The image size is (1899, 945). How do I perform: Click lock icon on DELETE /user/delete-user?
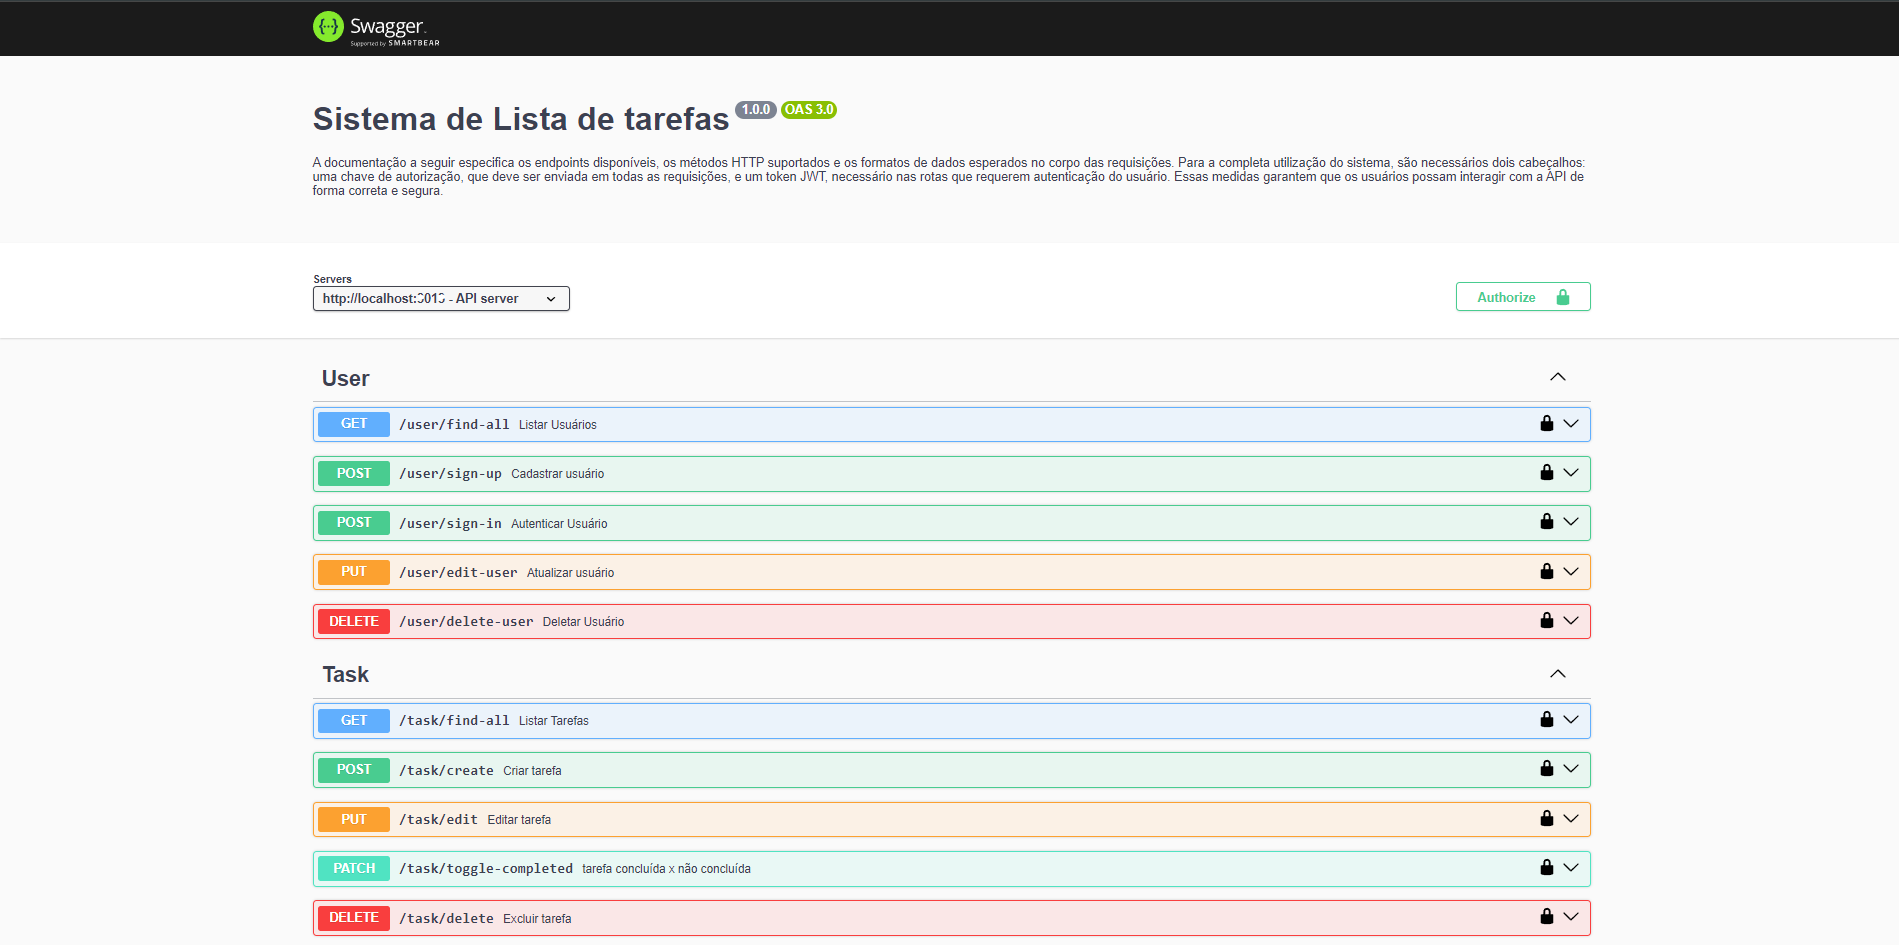click(x=1546, y=621)
